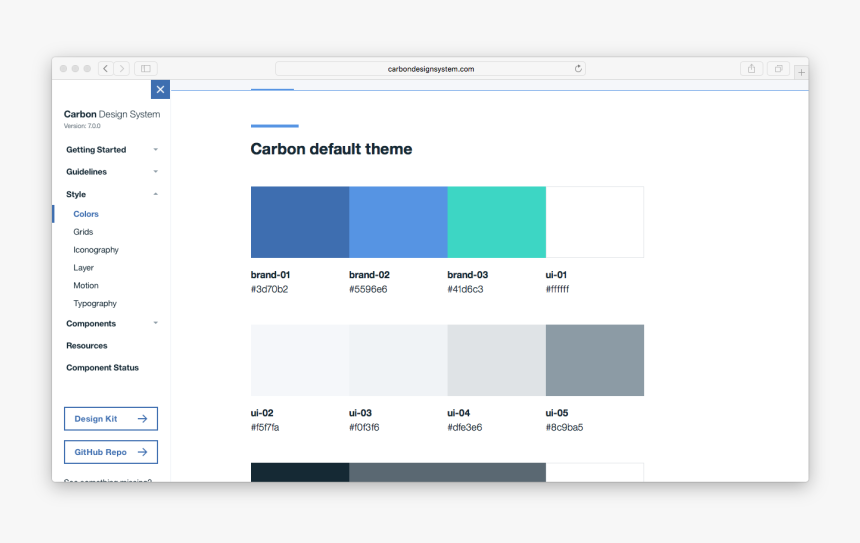Click the ui-03 color swatch
Screen dimensions: 860x543
tap(398, 360)
